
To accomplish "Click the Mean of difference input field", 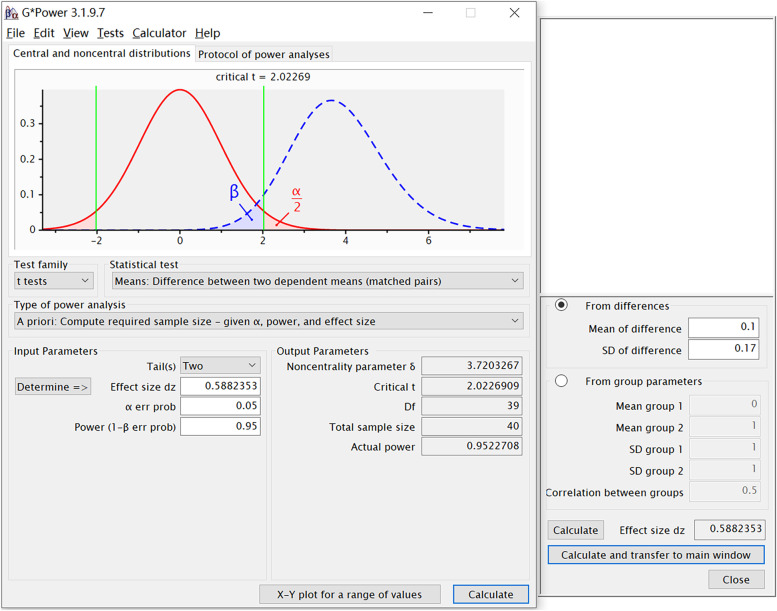I will [723, 328].
